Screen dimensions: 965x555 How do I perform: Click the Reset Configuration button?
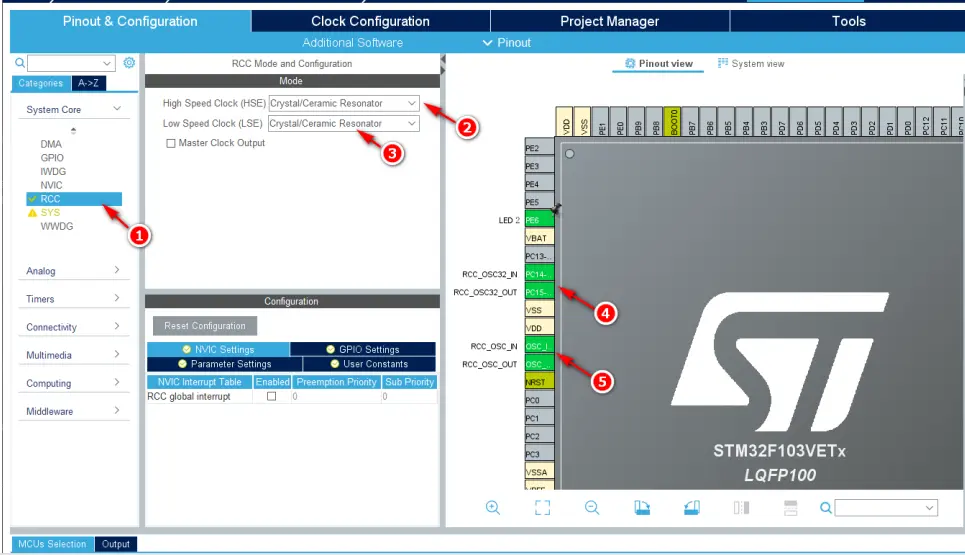pos(205,326)
